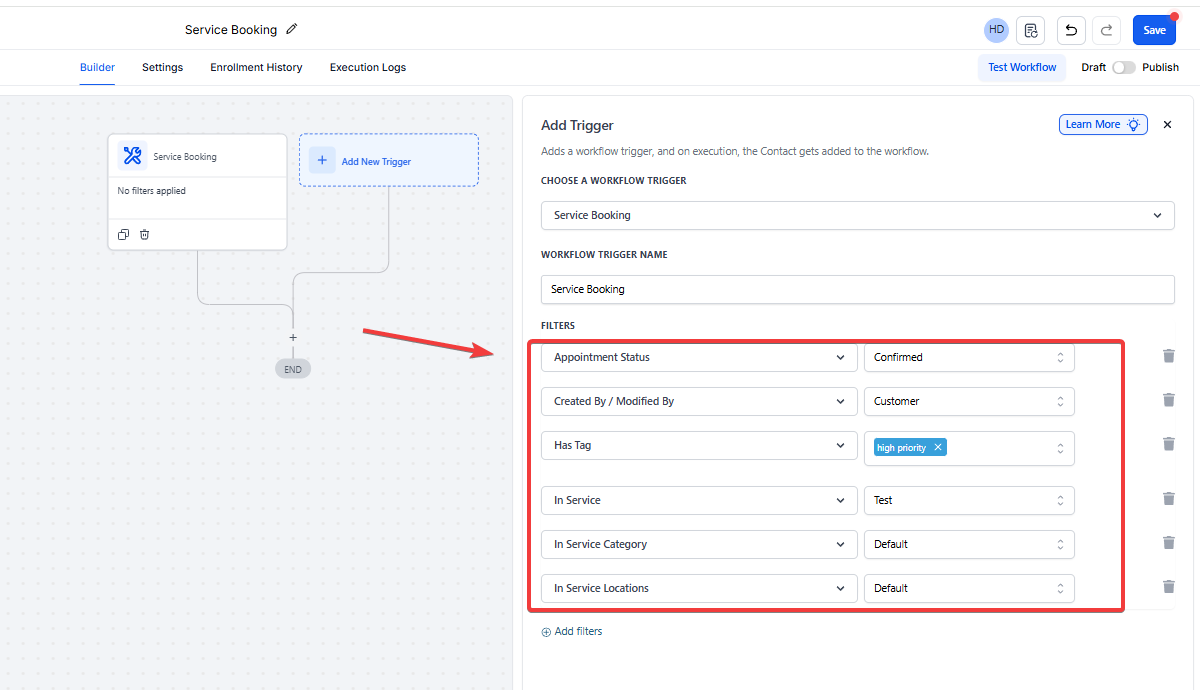Click the Workflow Trigger Name input field

coord(857,289)
